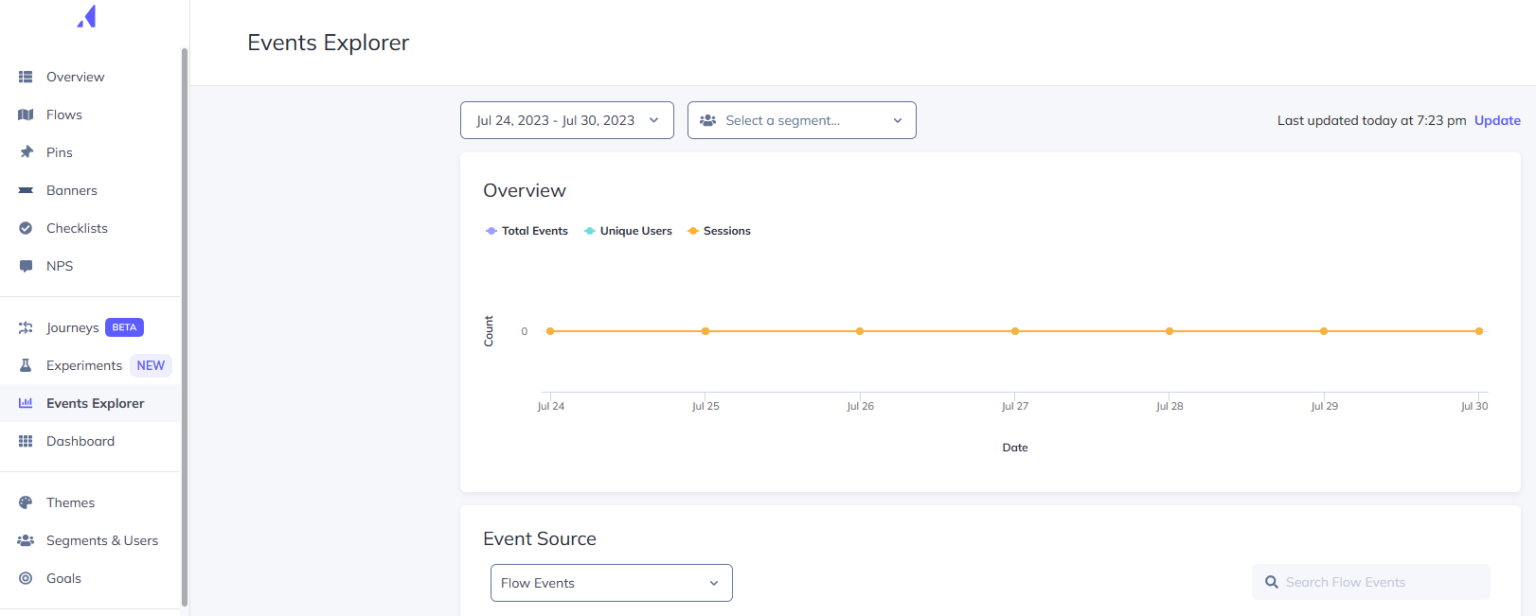Screen dimensions: 1536x616
Task: Open Pins from the sidebar icon
Action: pos(24,152)
